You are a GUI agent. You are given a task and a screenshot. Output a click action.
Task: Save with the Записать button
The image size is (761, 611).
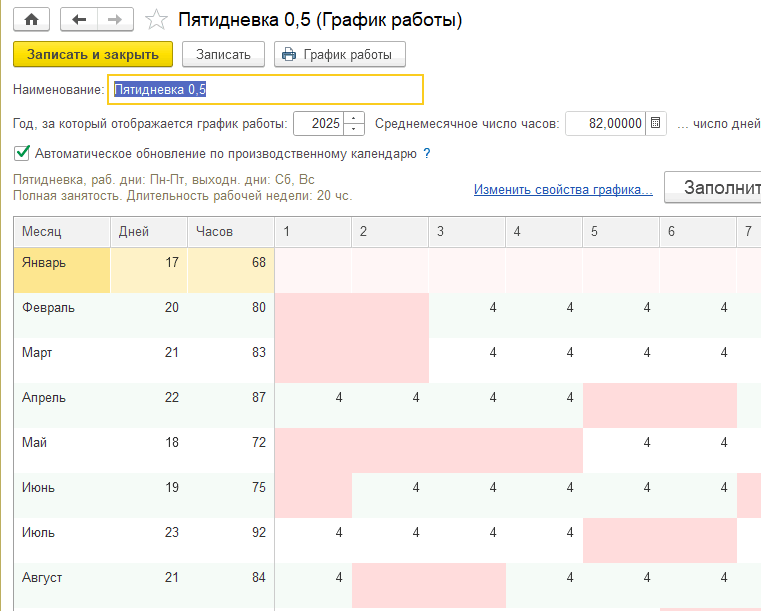[x=223, y=54]
